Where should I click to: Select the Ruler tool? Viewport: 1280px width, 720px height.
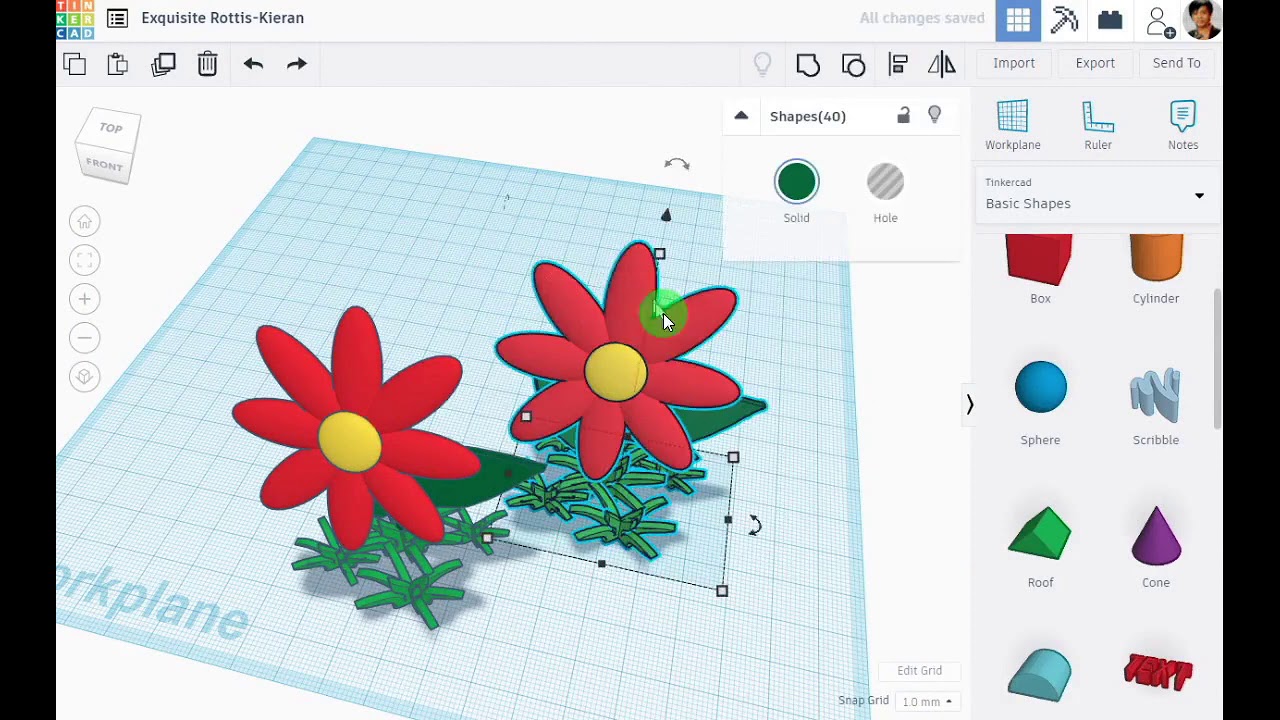[x=1098, y=125]
